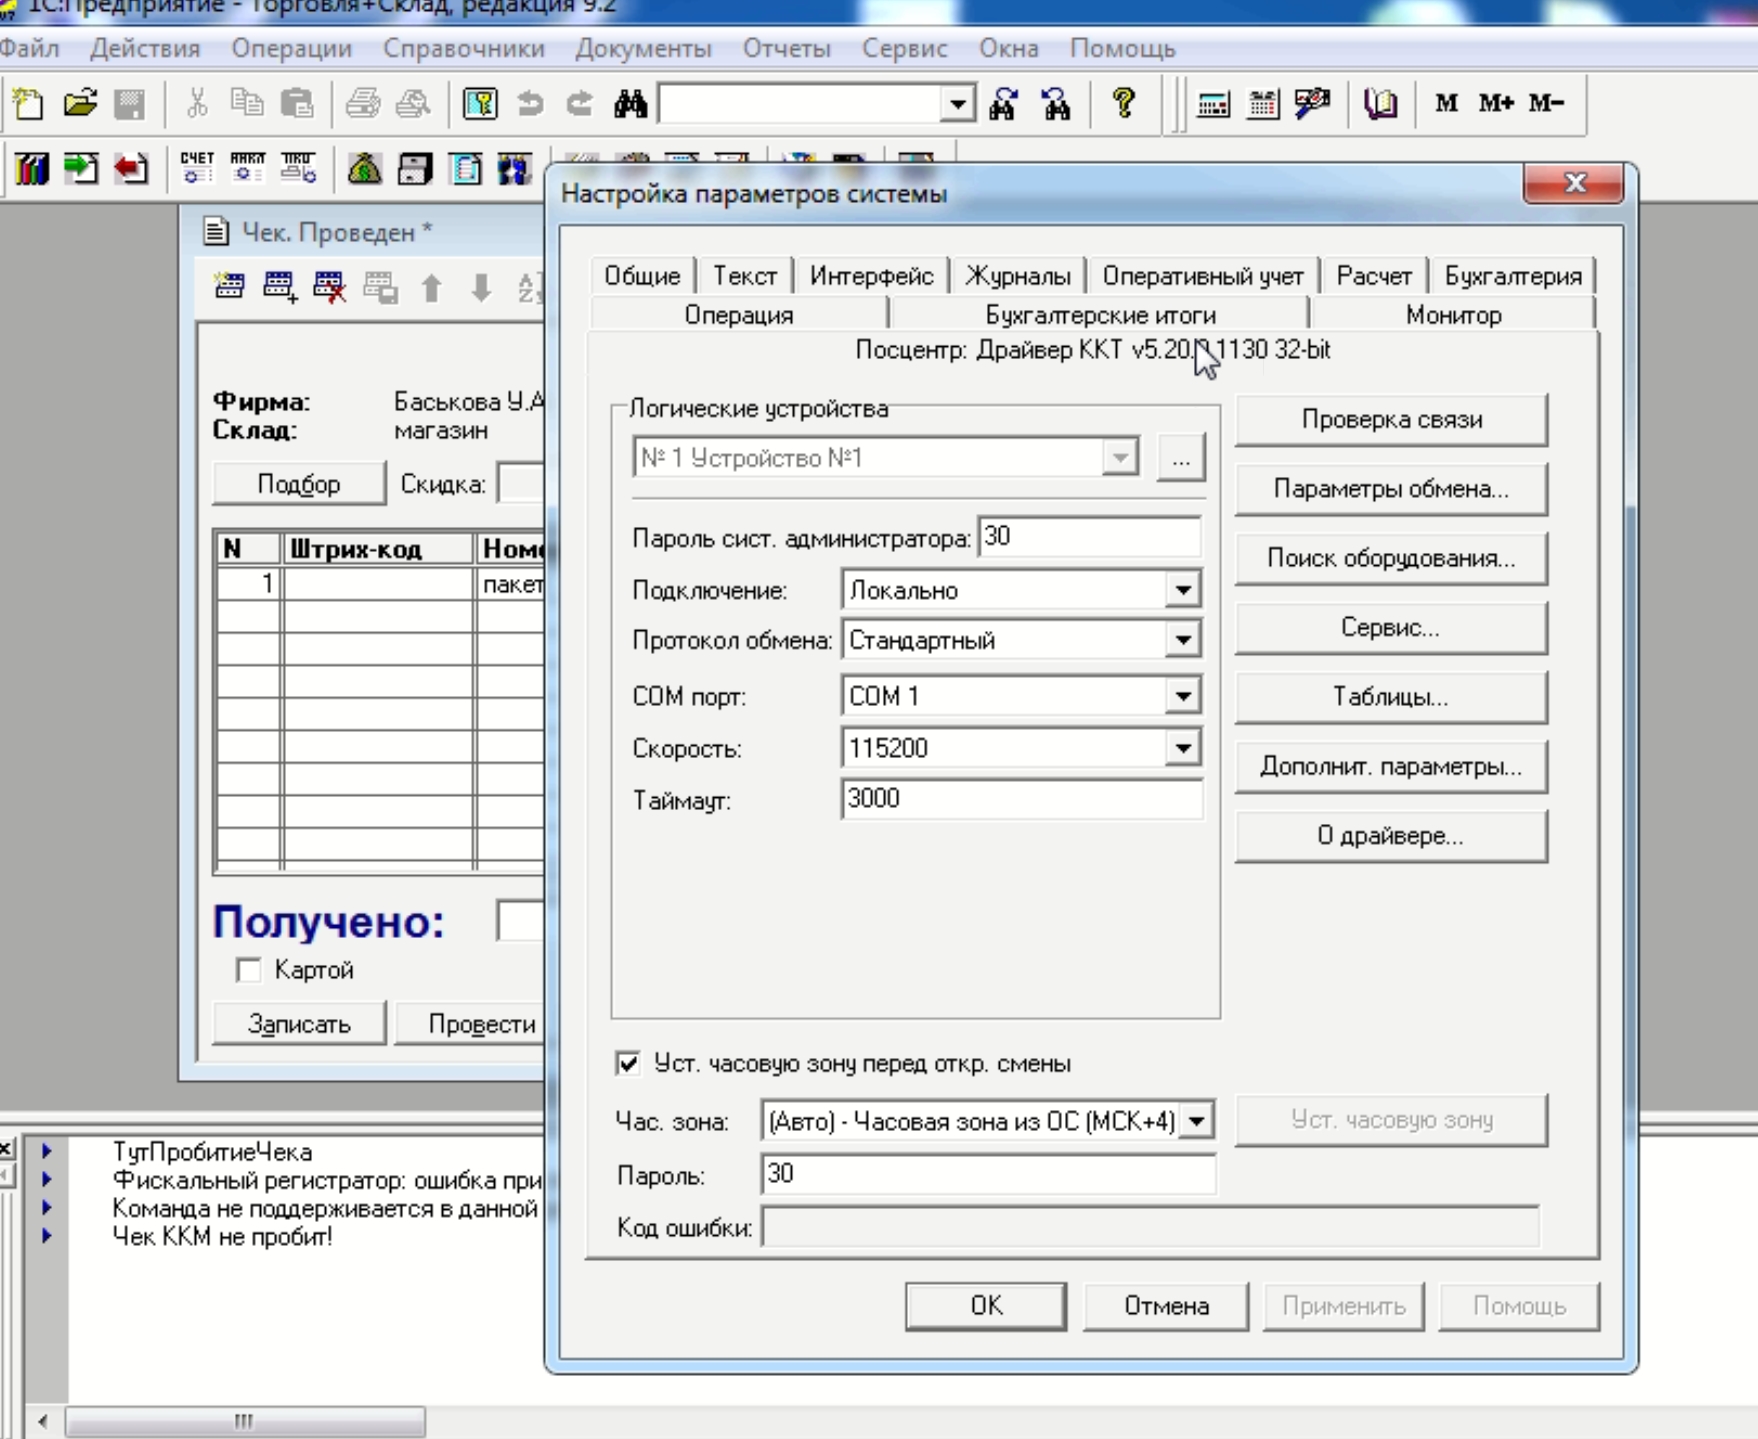Open the Час. зона dropdown
This screenshot has height=1439, width=1758.
pyautogui.click(x=1196, y=1121)
